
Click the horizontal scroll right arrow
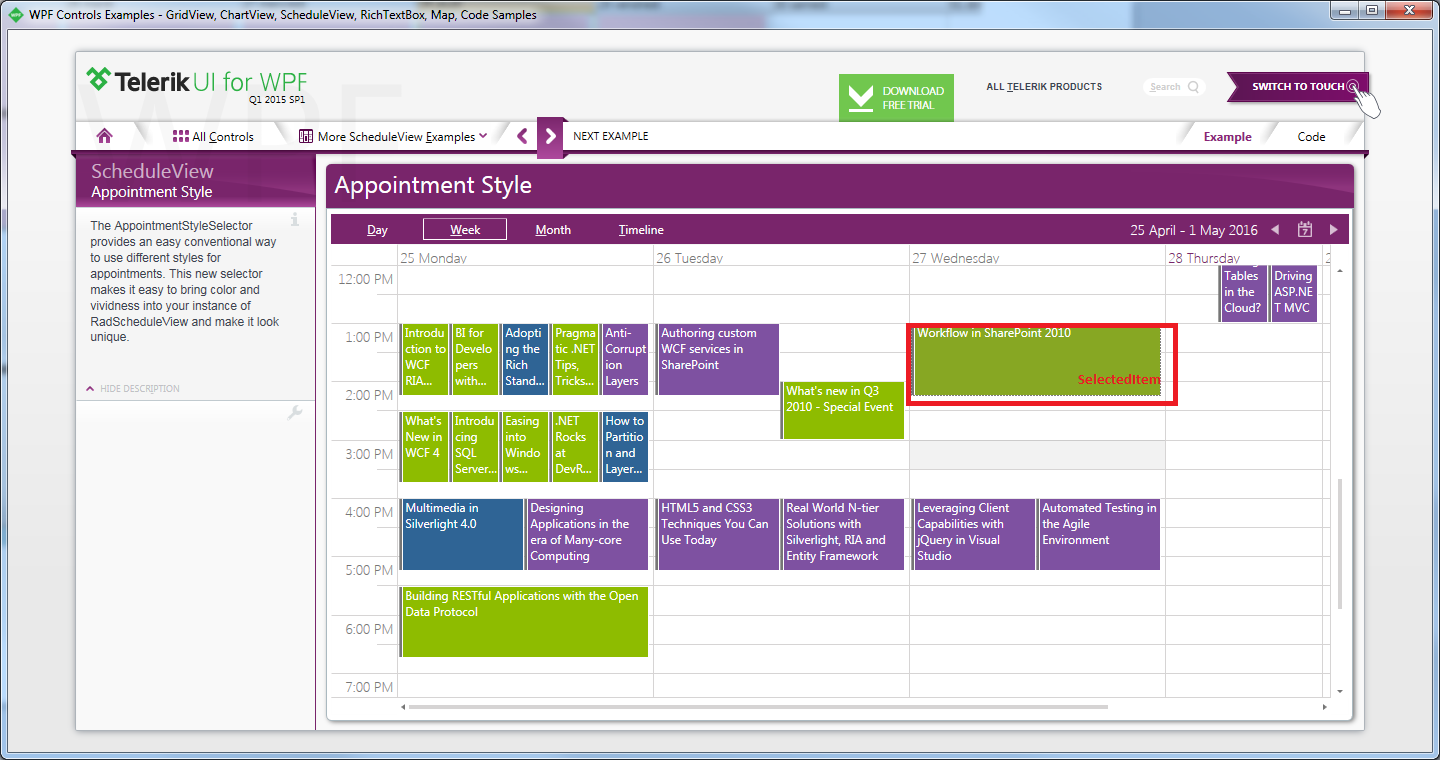coord(1326,707)
